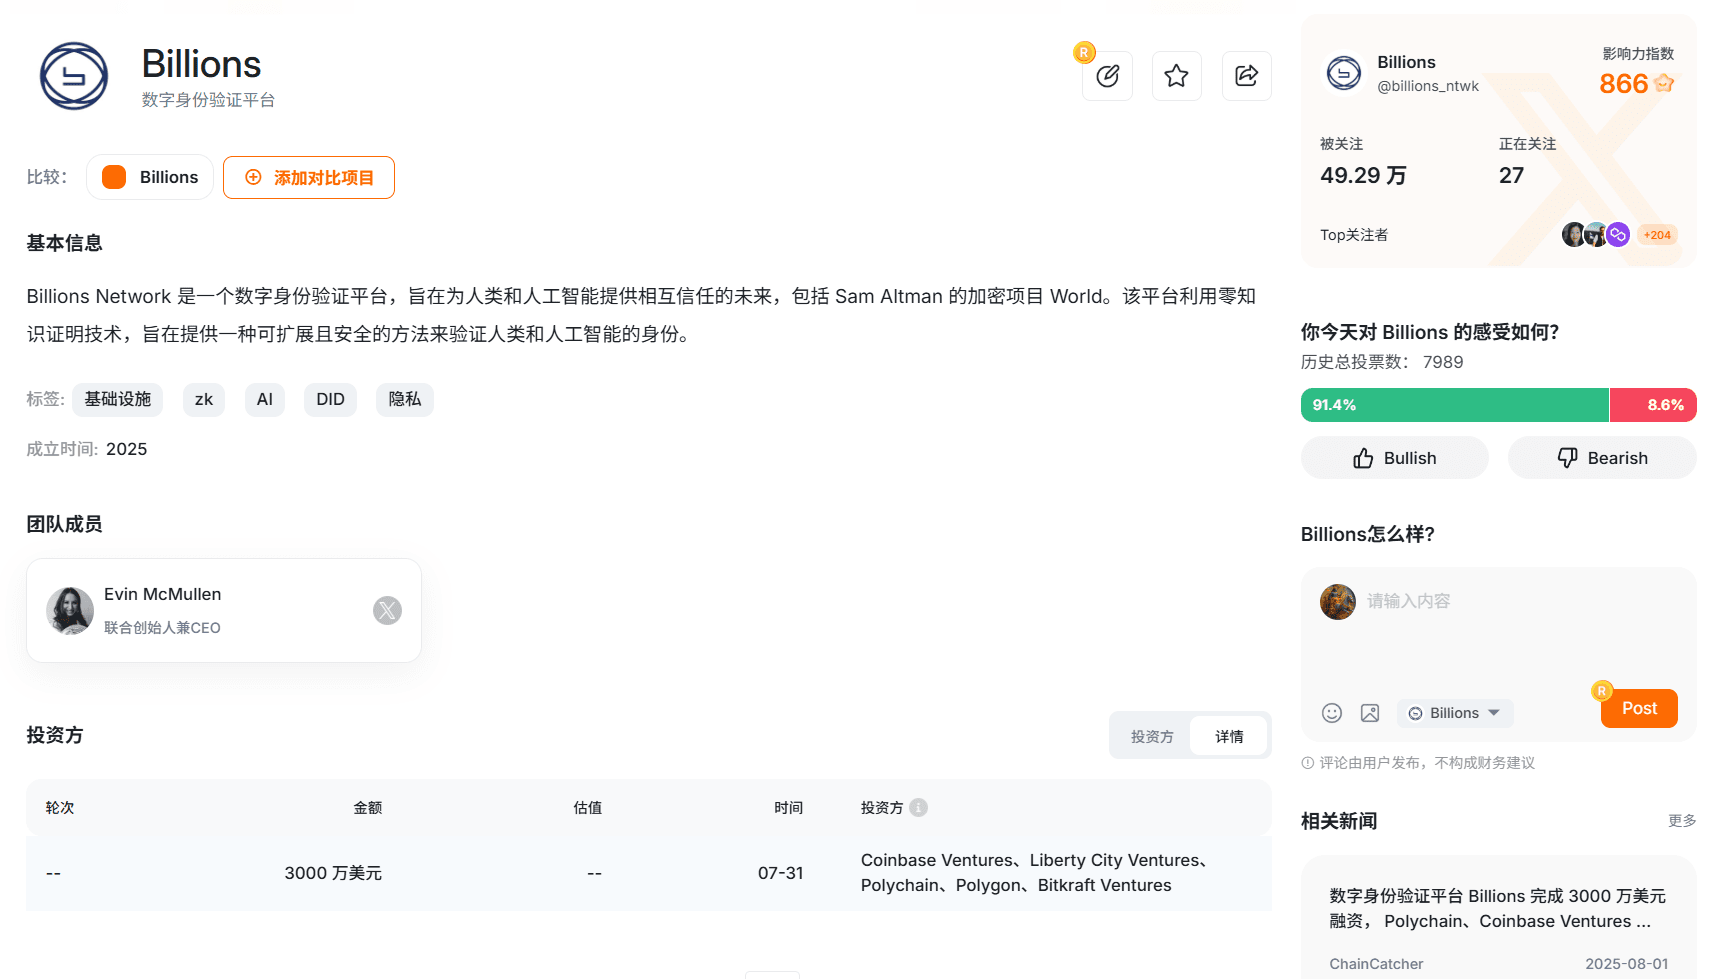Post the comment

coord(1639,708)
